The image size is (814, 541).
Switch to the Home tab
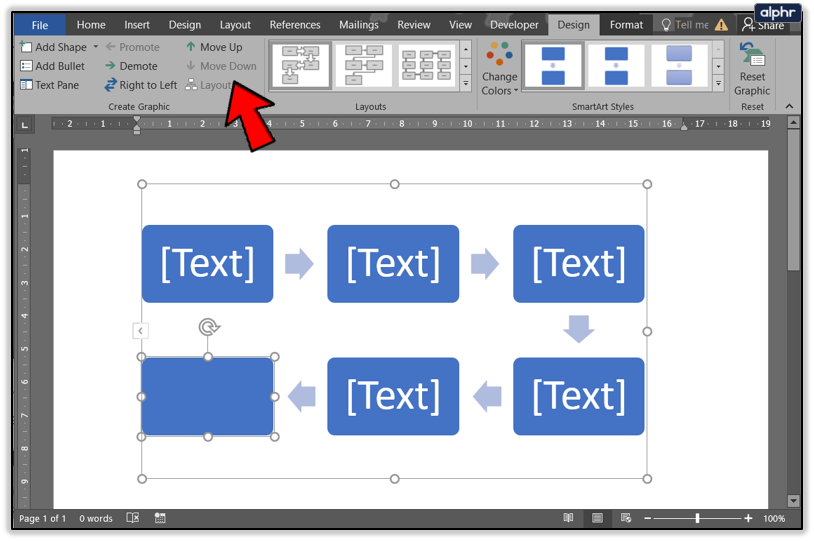tap(91, 25)
